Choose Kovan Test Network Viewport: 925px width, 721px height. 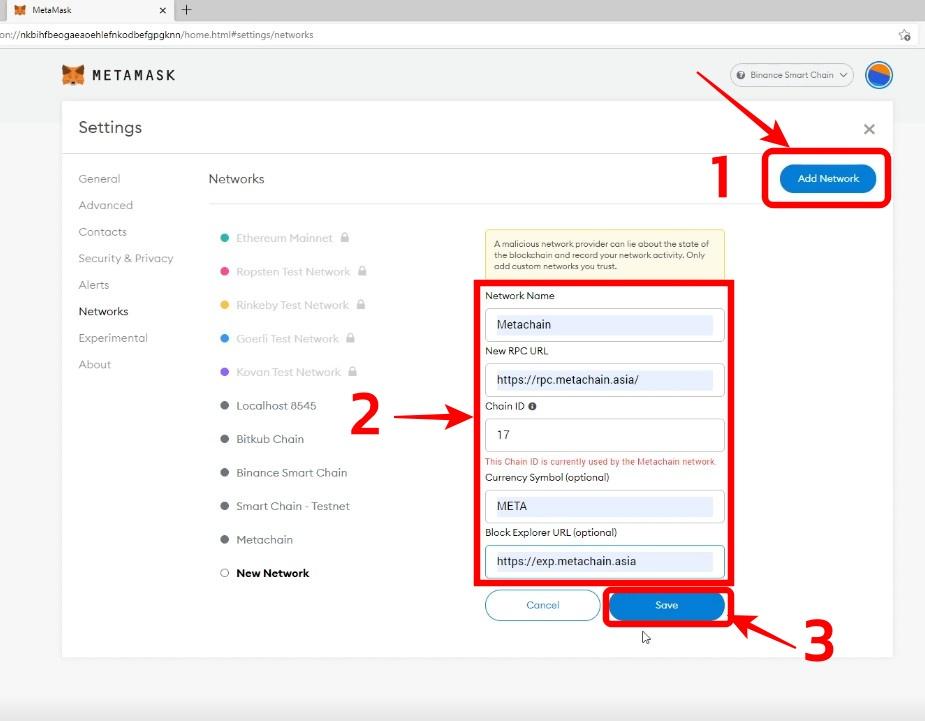288,372
